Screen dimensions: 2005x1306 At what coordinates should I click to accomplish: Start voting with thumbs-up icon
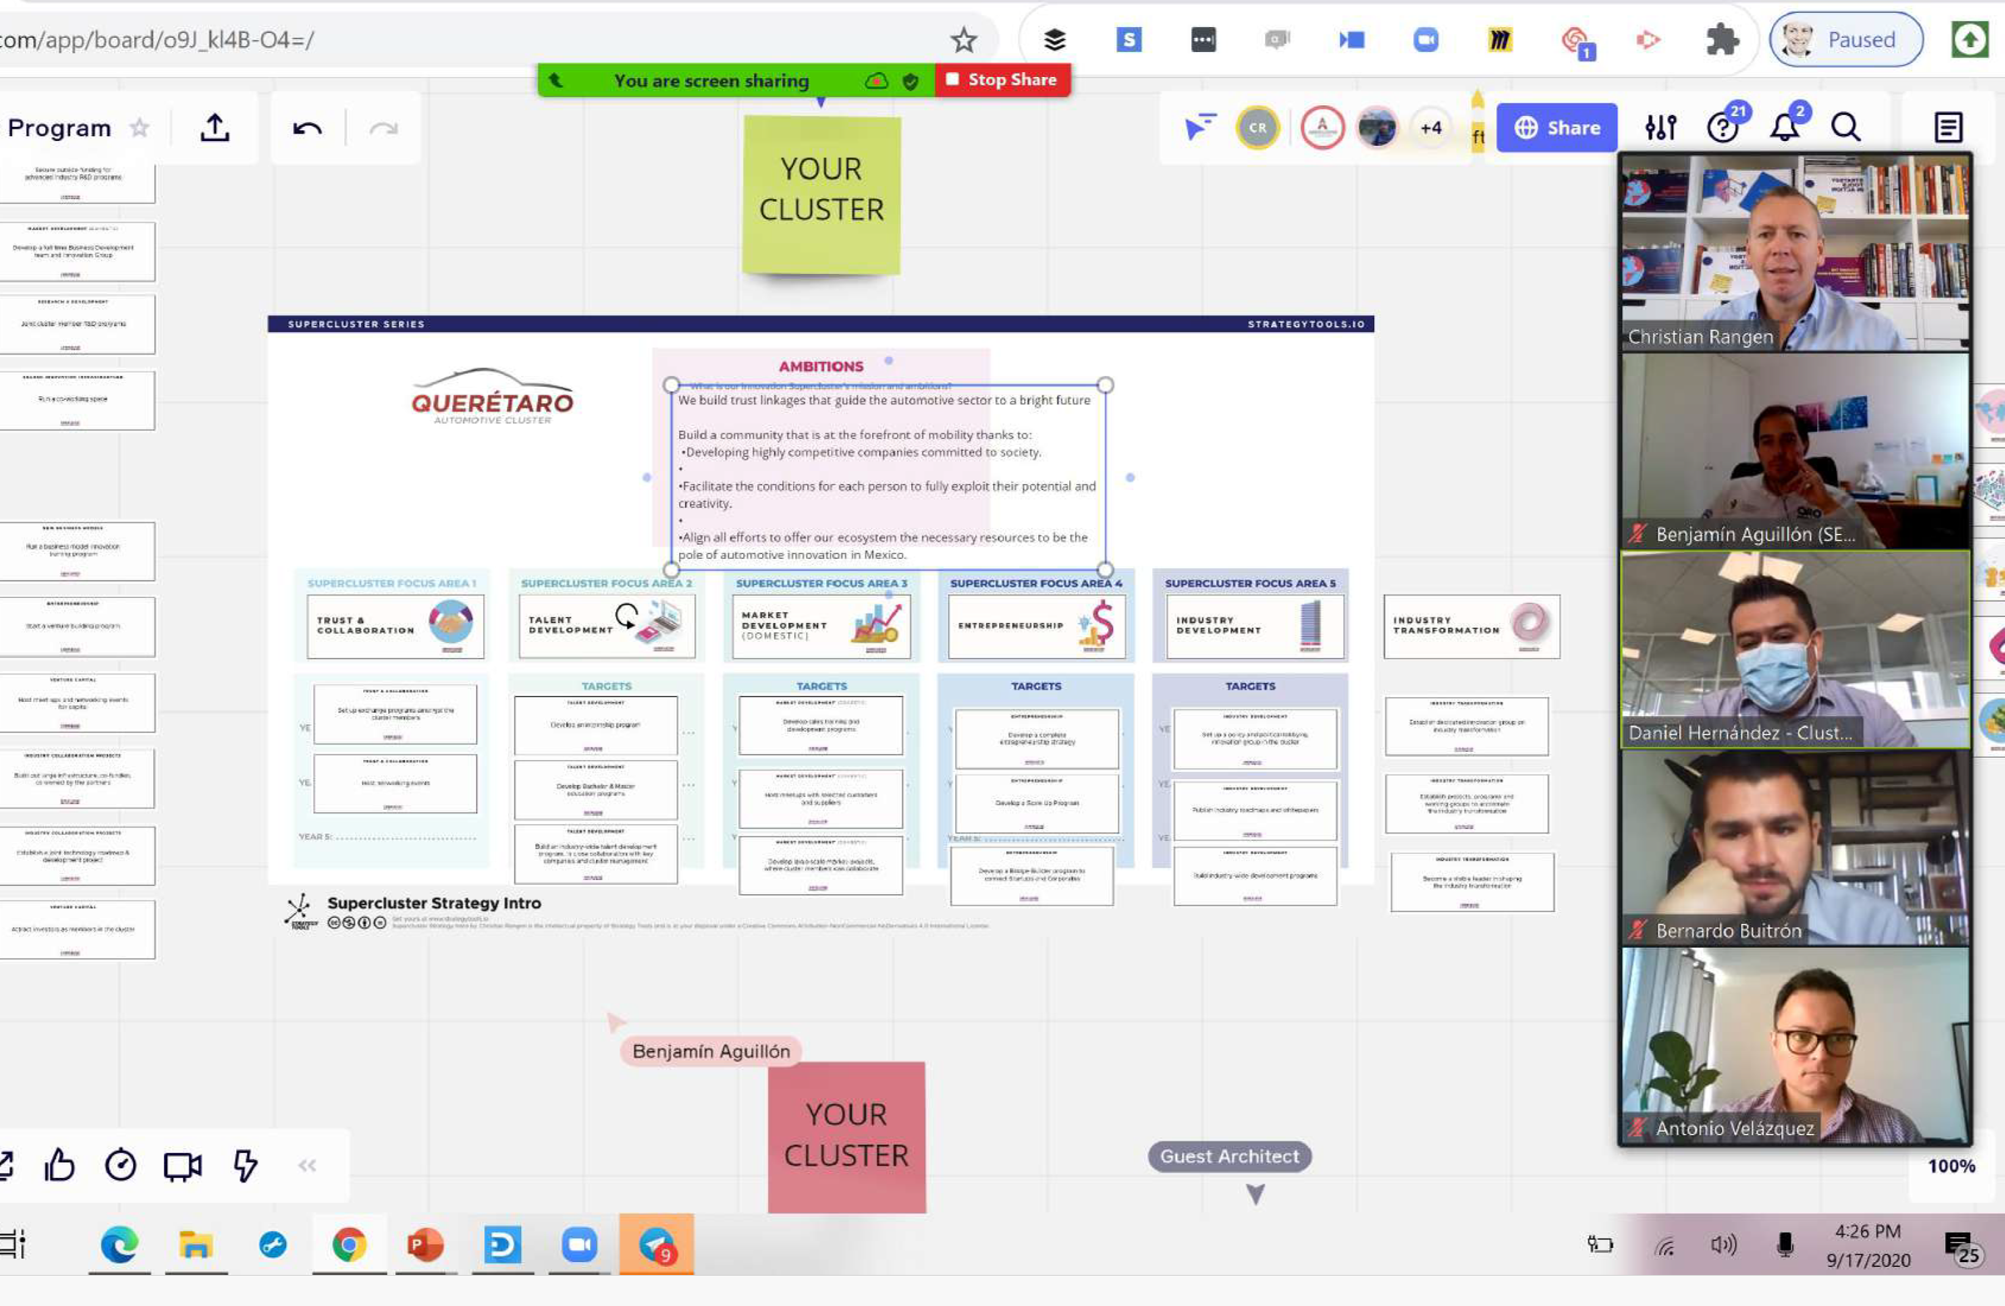point(60,1165)
